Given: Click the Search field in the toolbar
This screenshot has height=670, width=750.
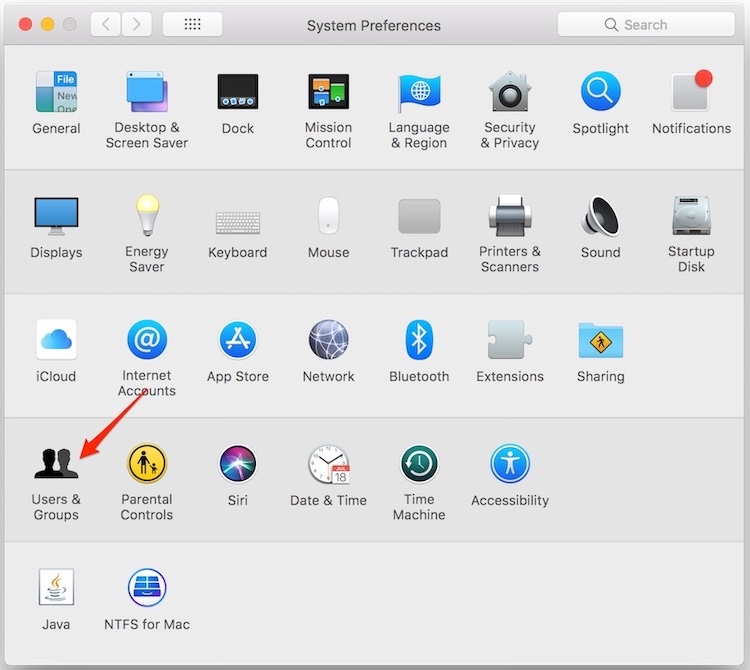Looking at the screenshot, I should (x=646, y=24).
